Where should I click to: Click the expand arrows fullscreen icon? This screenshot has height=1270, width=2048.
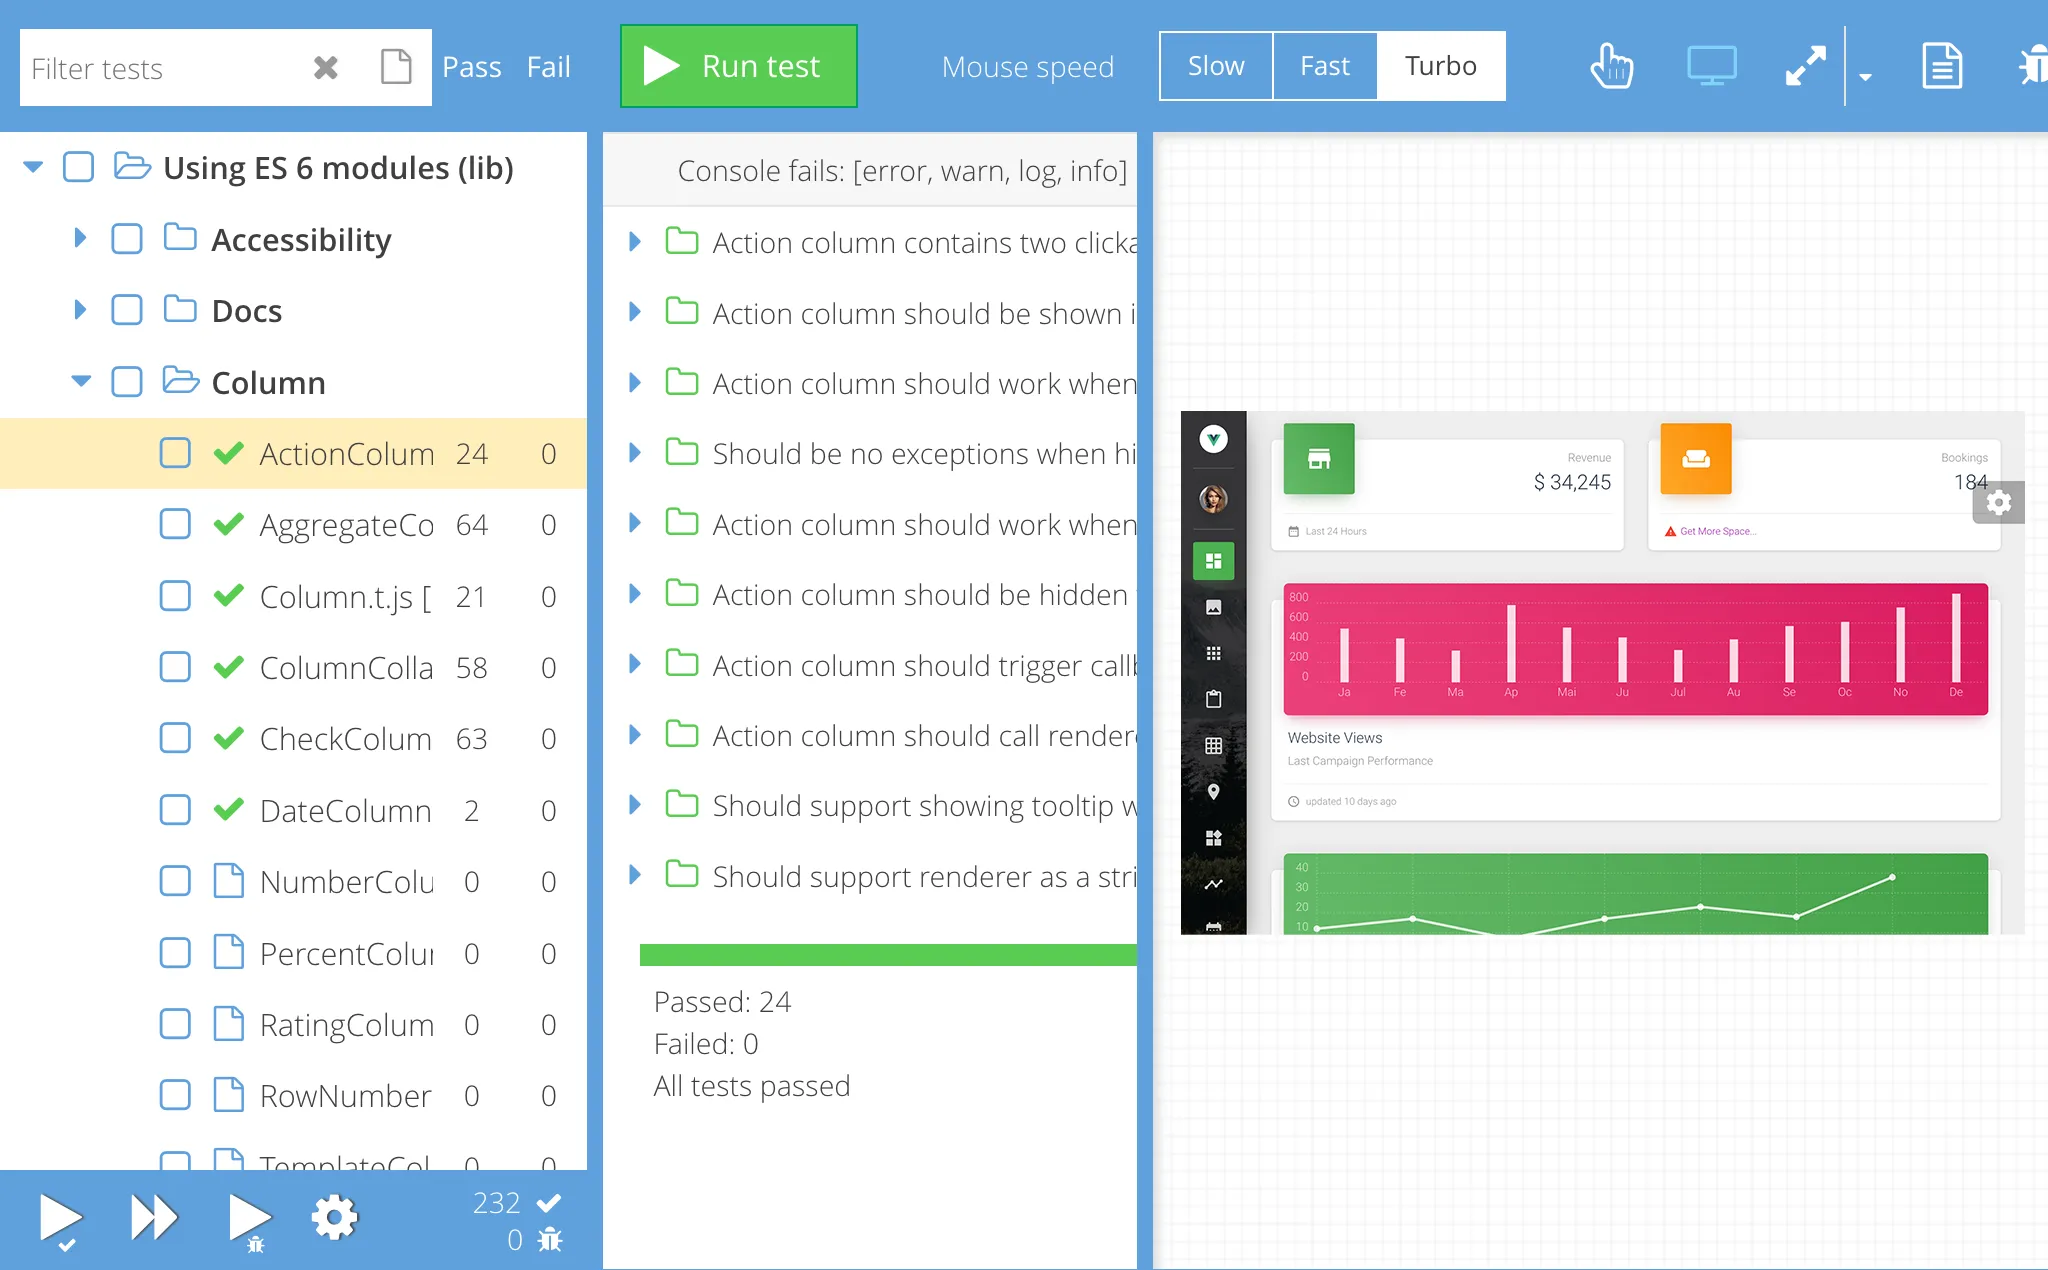click(1805, 66)
